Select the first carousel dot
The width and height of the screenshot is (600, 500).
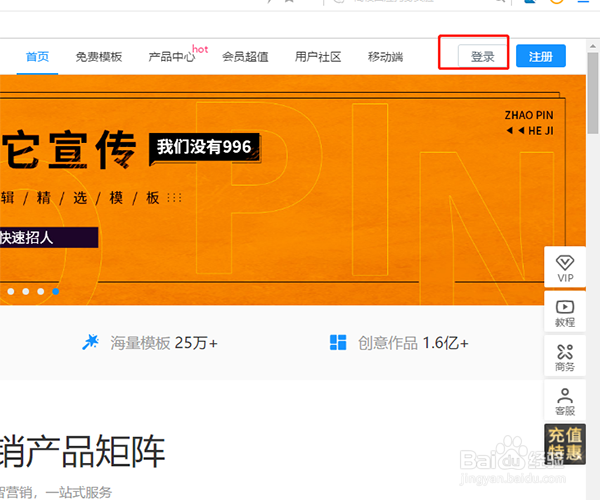(11, 292)
